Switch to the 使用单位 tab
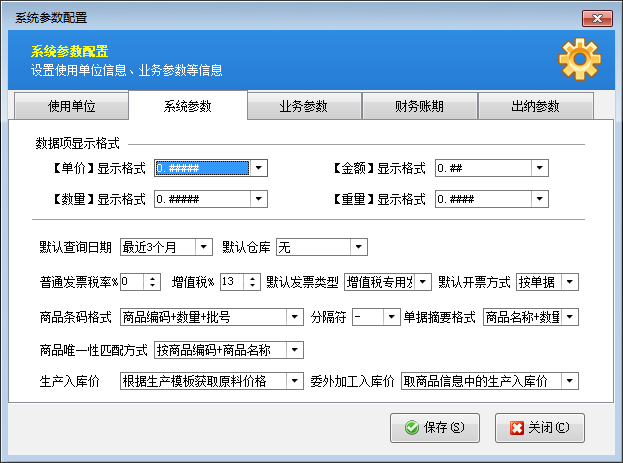 (72, 106)
